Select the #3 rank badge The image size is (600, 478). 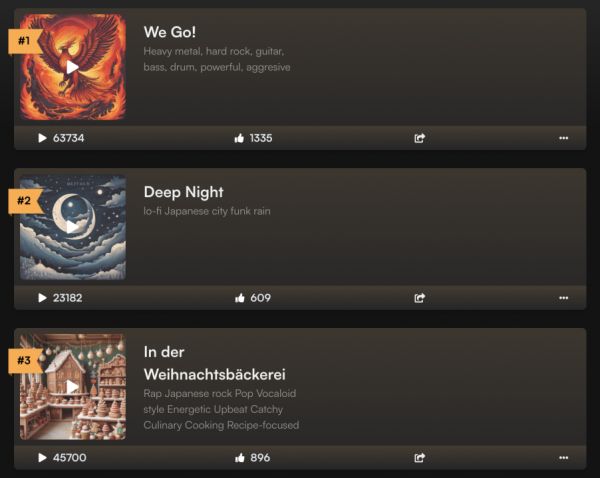(x=25, y=360)
